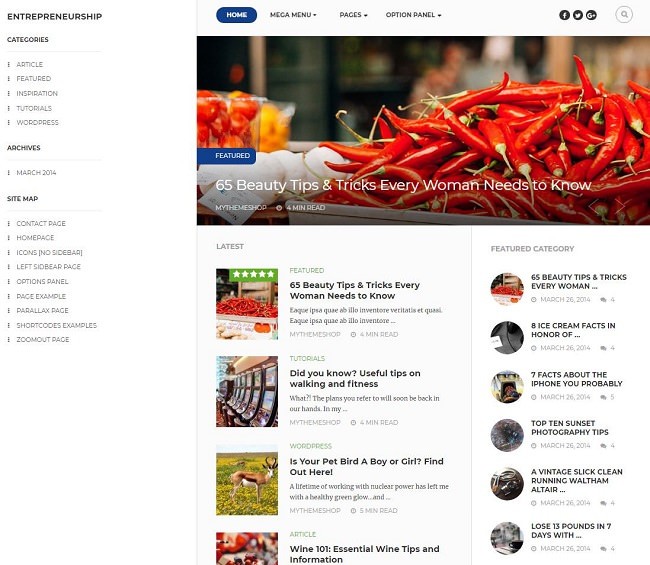Open the Inspiration category
The height and width of the screenshot is (565, 650).
[37, 93]
